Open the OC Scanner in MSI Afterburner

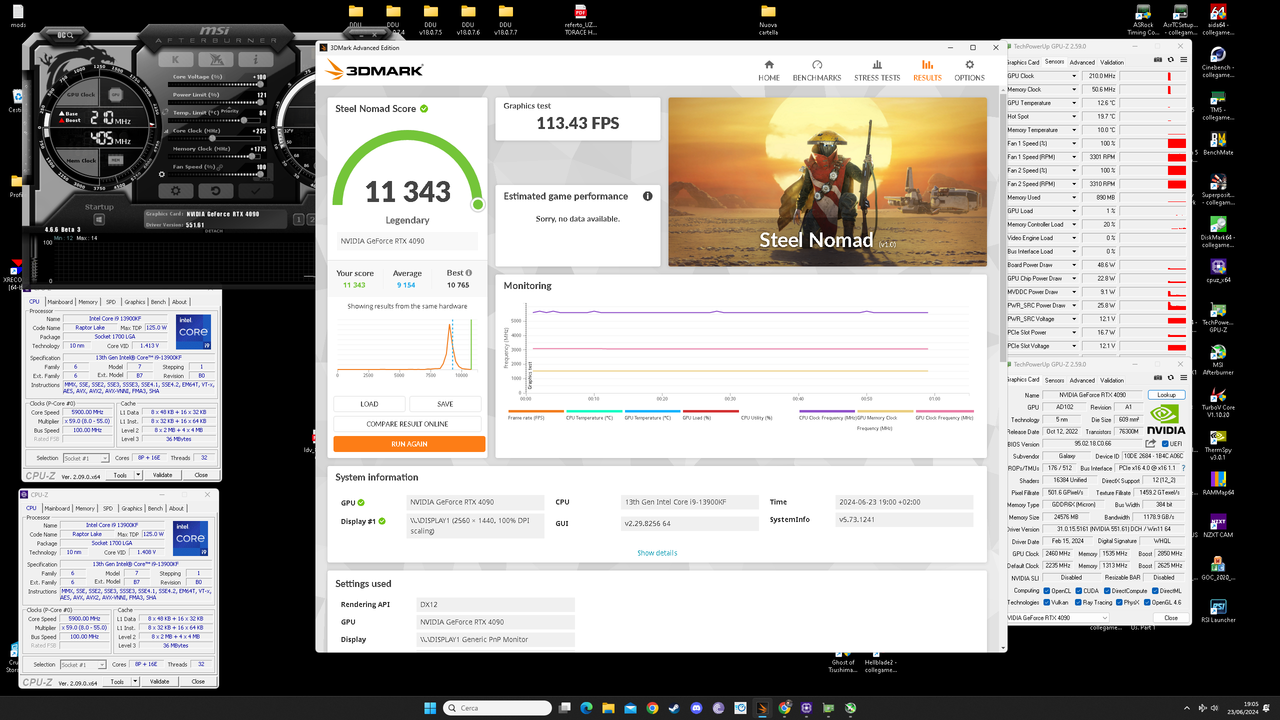click(x=65, y=35)
